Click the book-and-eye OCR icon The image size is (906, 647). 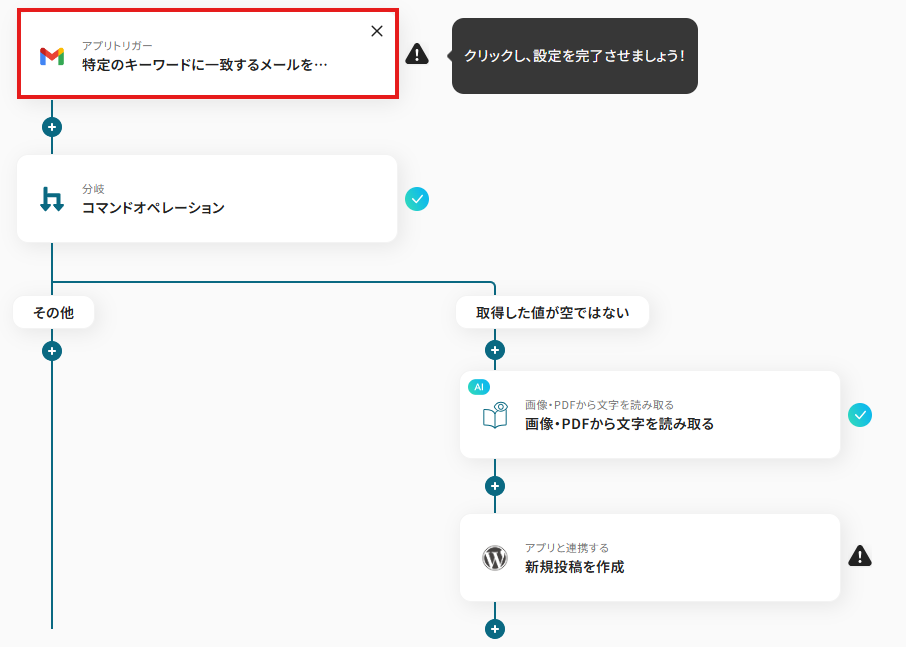(x=495, y=415)
